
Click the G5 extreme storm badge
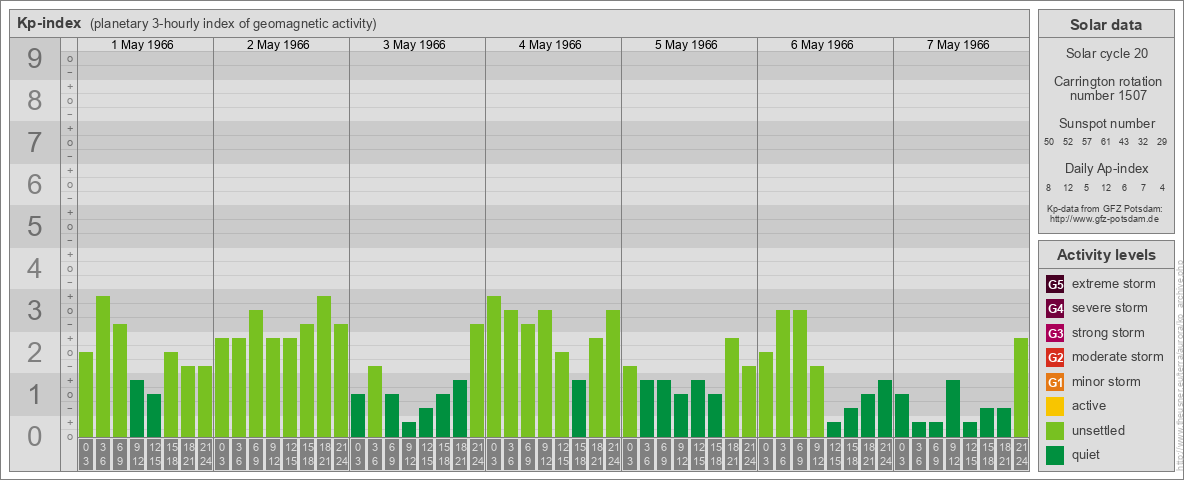(1055, 285)
